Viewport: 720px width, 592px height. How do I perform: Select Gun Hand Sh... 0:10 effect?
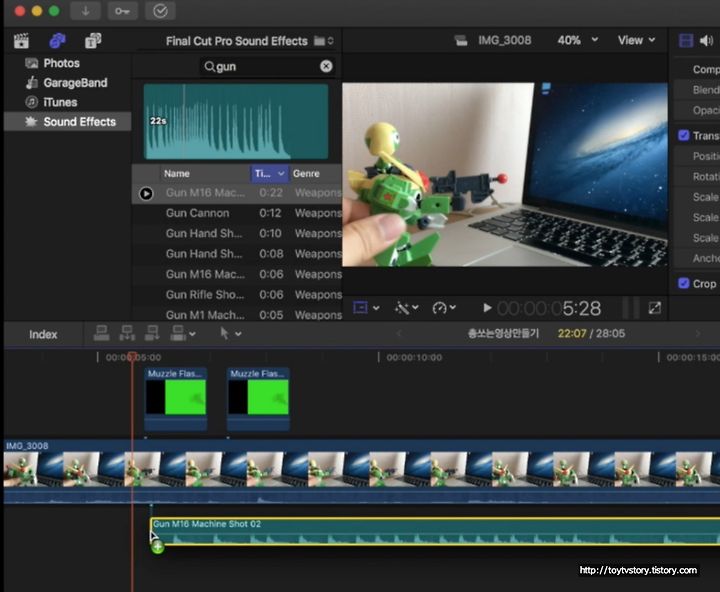click(x=237, y=233)
